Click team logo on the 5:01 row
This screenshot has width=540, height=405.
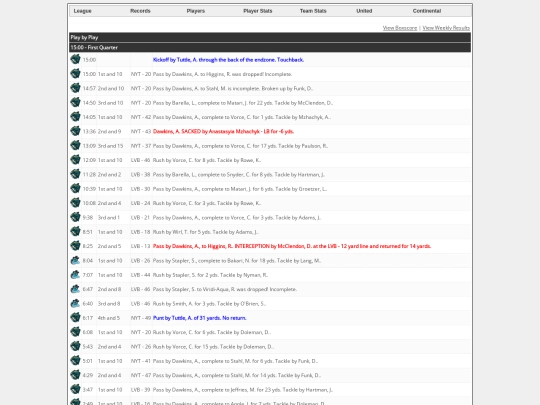[x=75, y=361]
